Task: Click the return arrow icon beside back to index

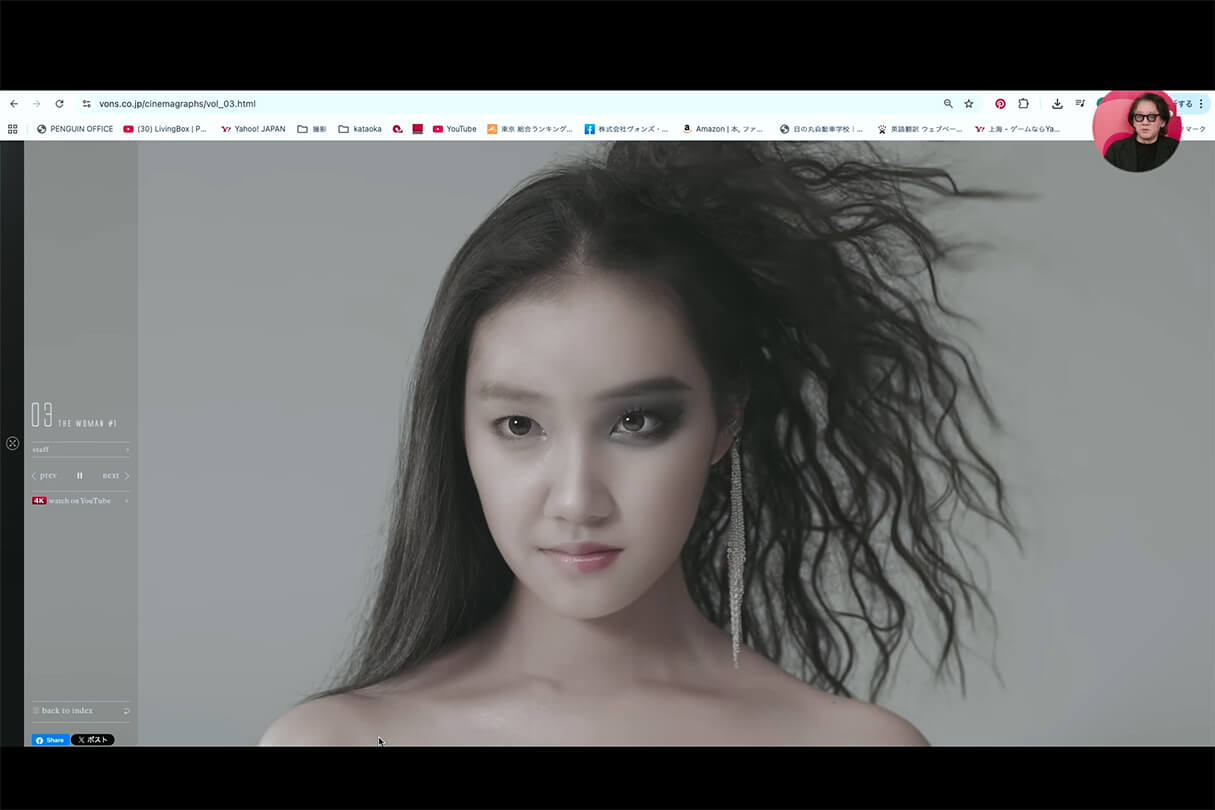Action: tap(126, 711)
